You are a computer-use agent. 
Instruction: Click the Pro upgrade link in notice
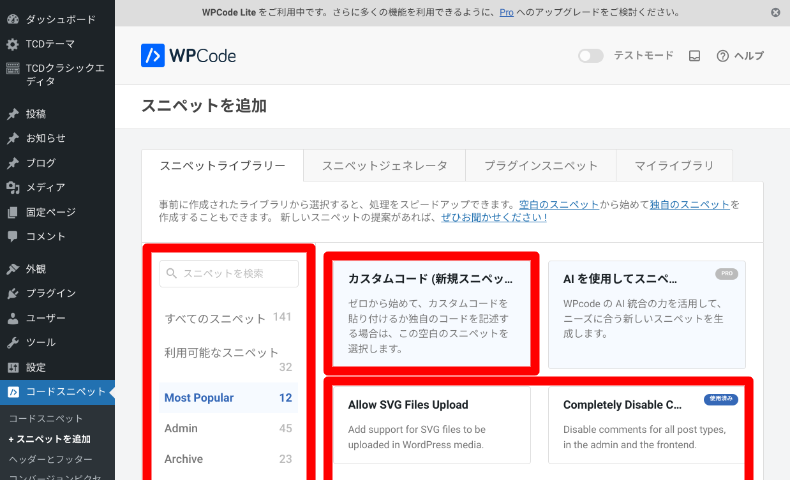506,13
